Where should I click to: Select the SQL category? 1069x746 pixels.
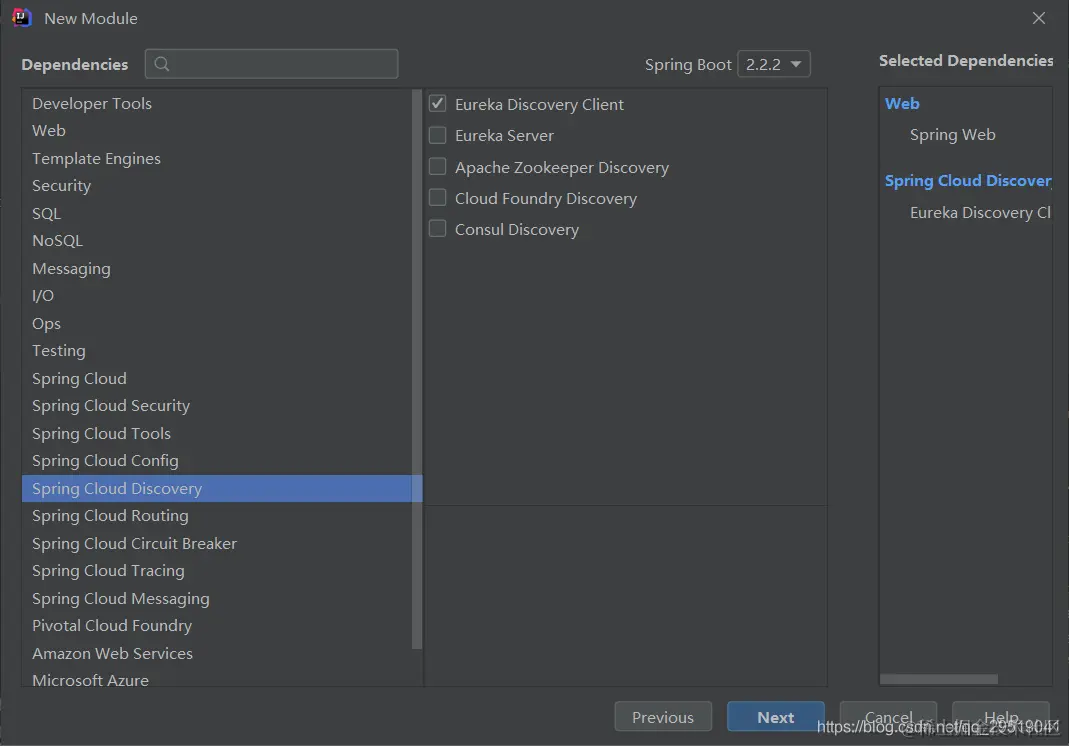217,213
